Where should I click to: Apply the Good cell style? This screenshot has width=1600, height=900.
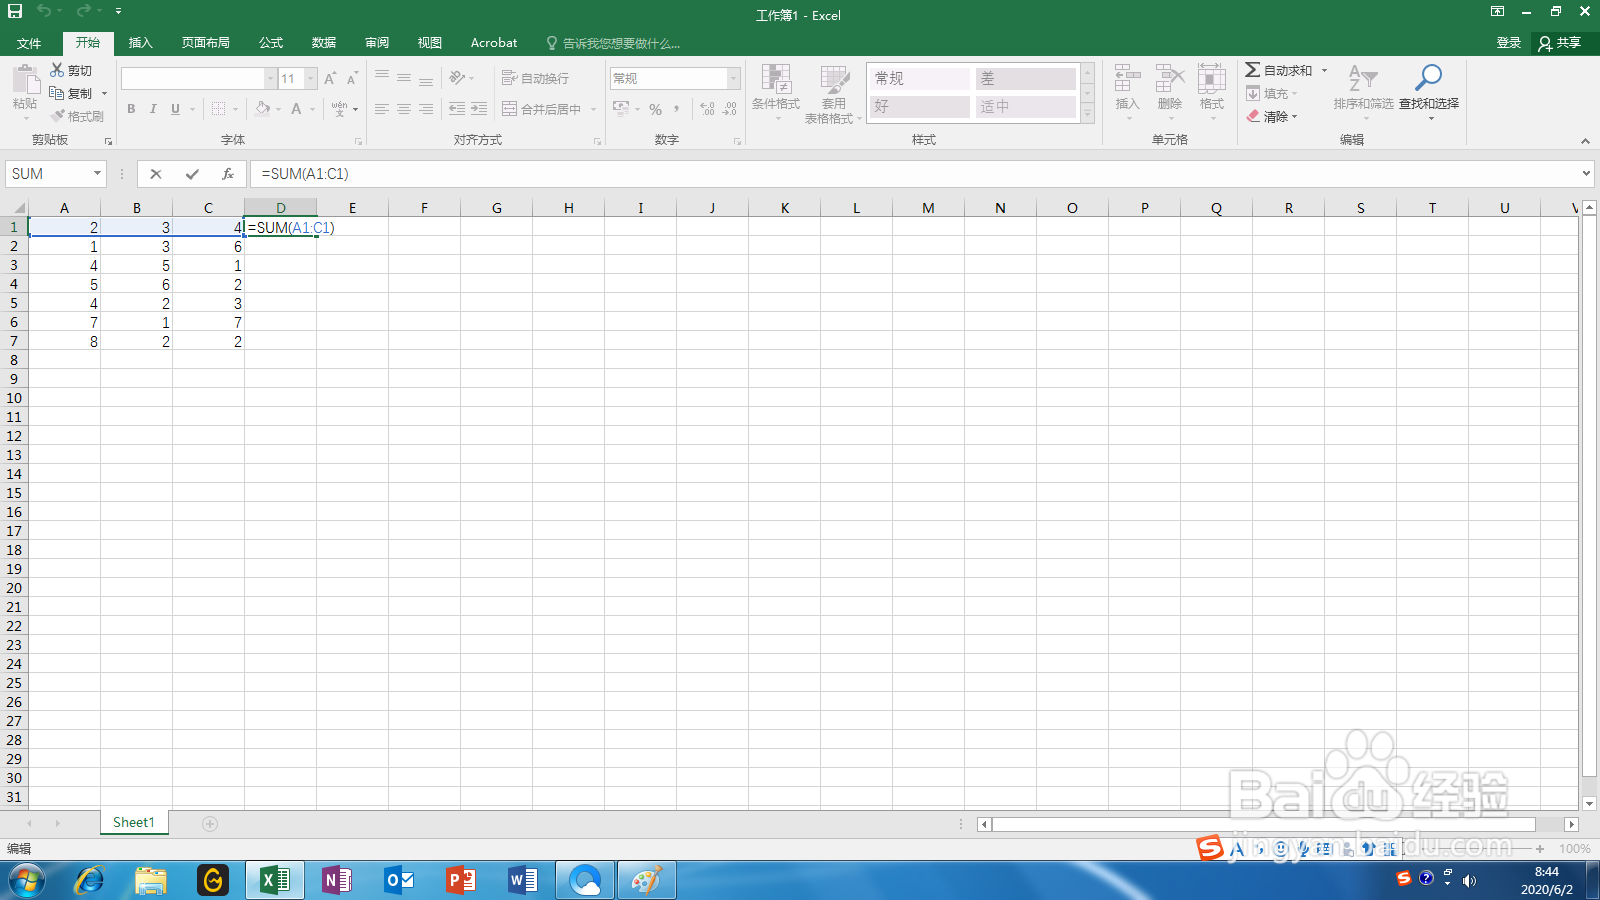point(920,106)
